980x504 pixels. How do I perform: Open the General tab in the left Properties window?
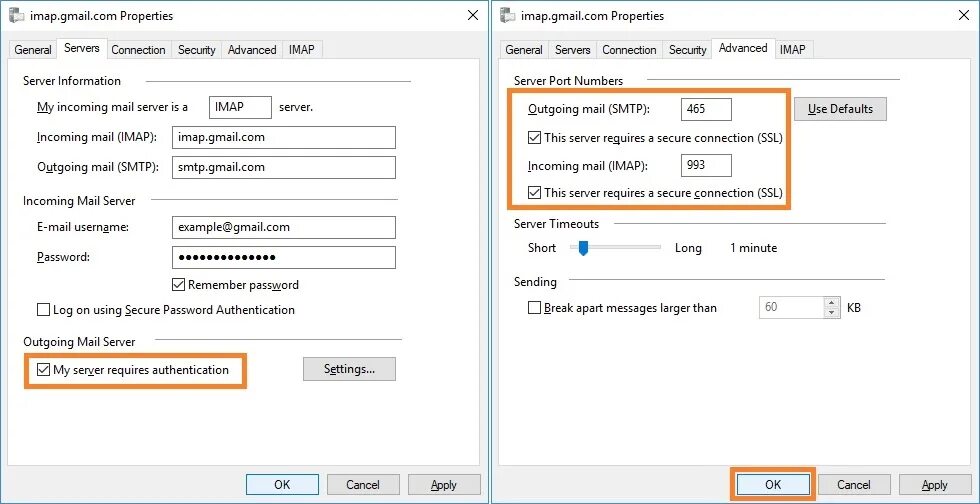(32, 50)
